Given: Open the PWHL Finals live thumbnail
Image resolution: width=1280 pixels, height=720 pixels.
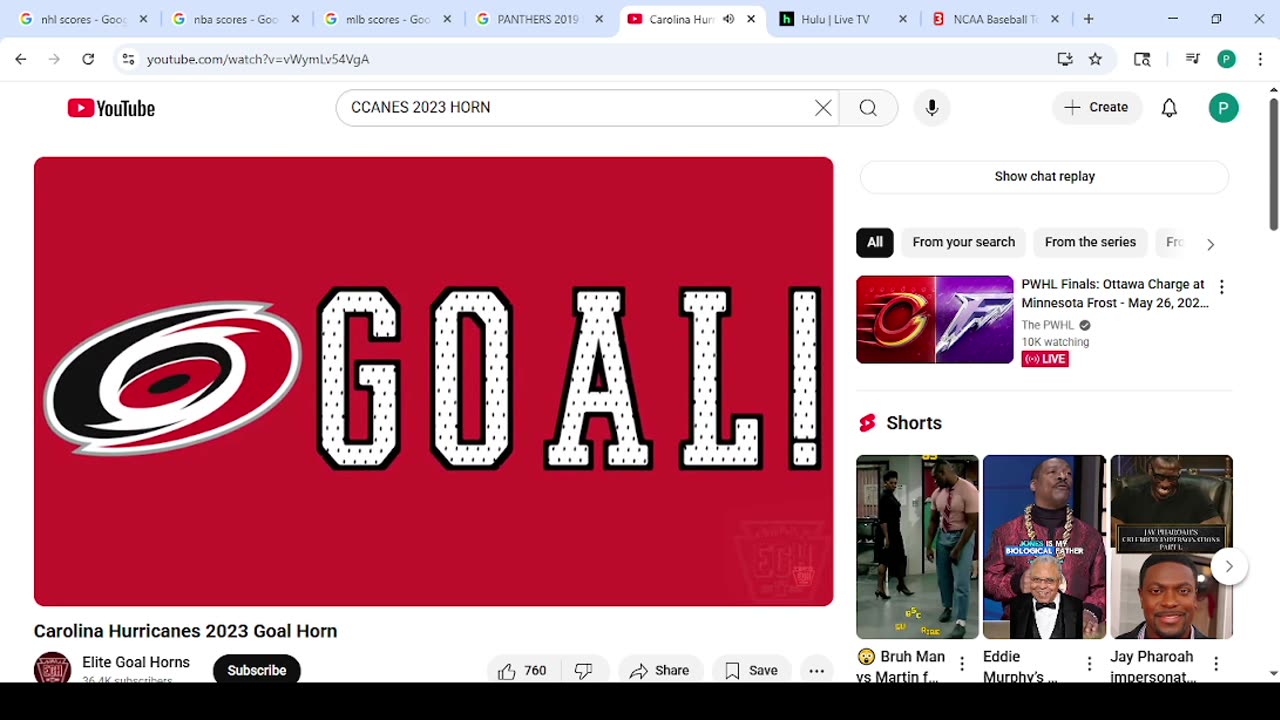Looking at the screenshot, I should point(934,320).
